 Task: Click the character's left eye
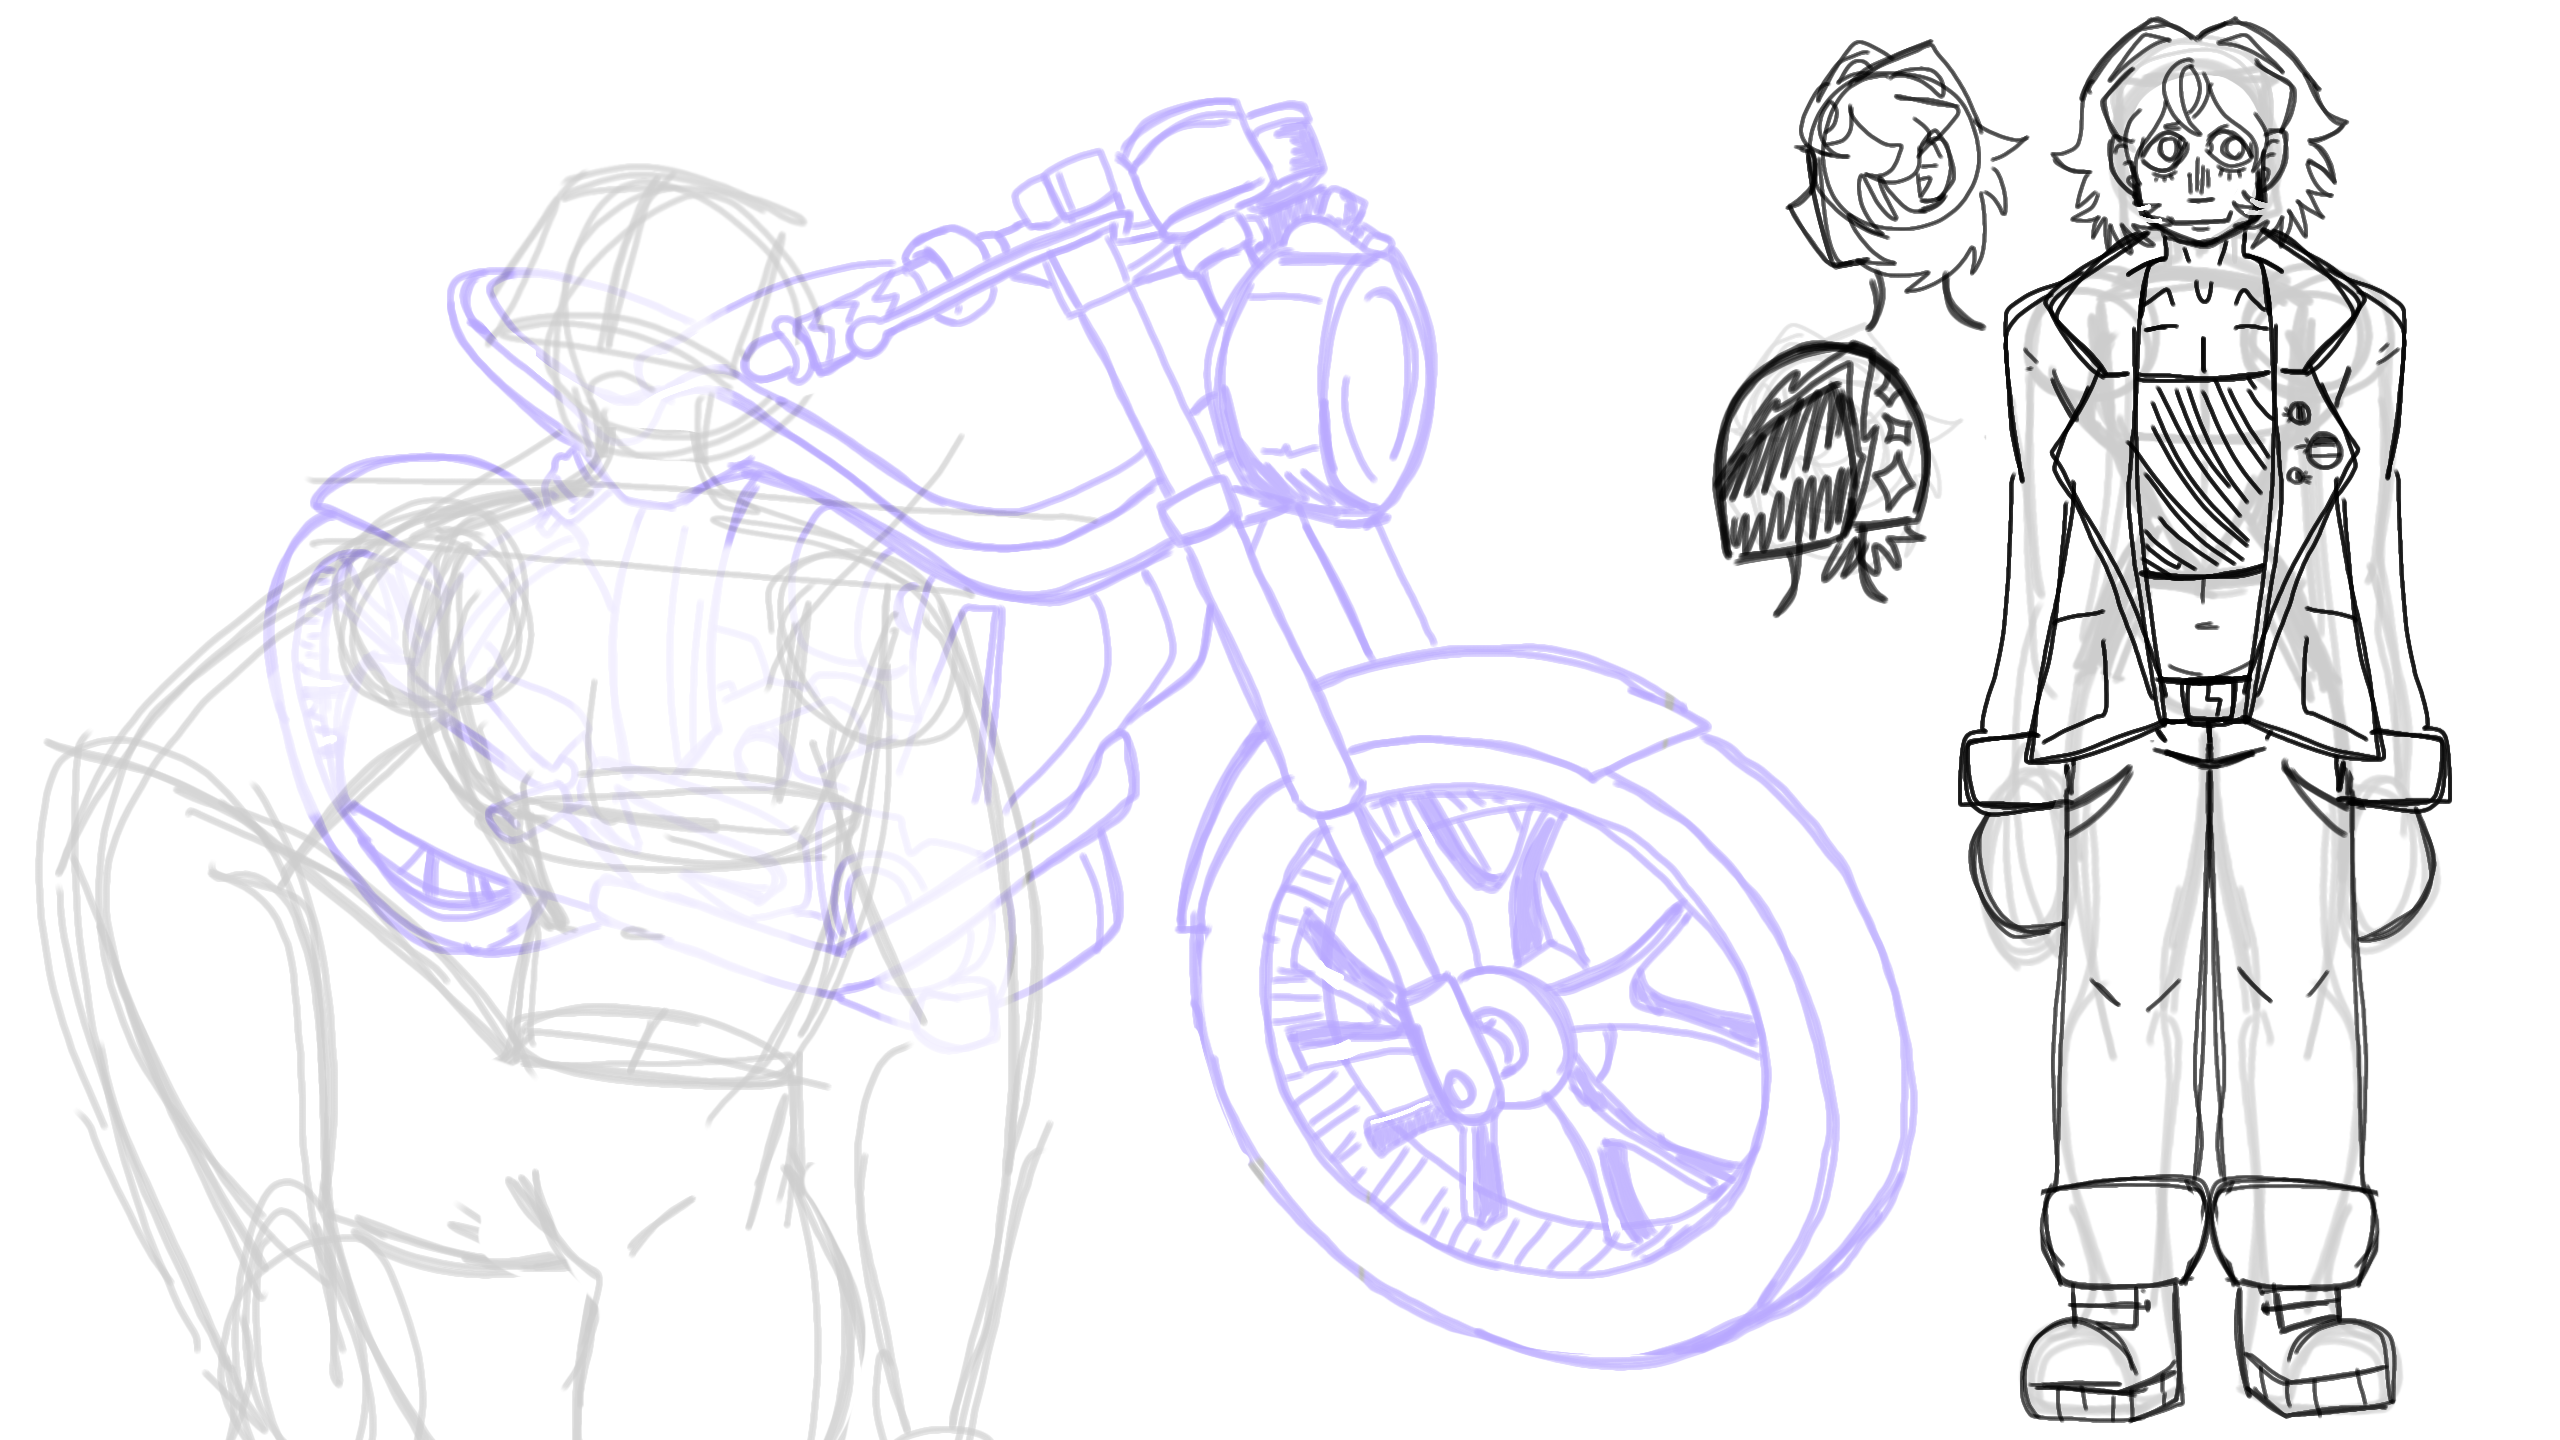coord(2169,150)
